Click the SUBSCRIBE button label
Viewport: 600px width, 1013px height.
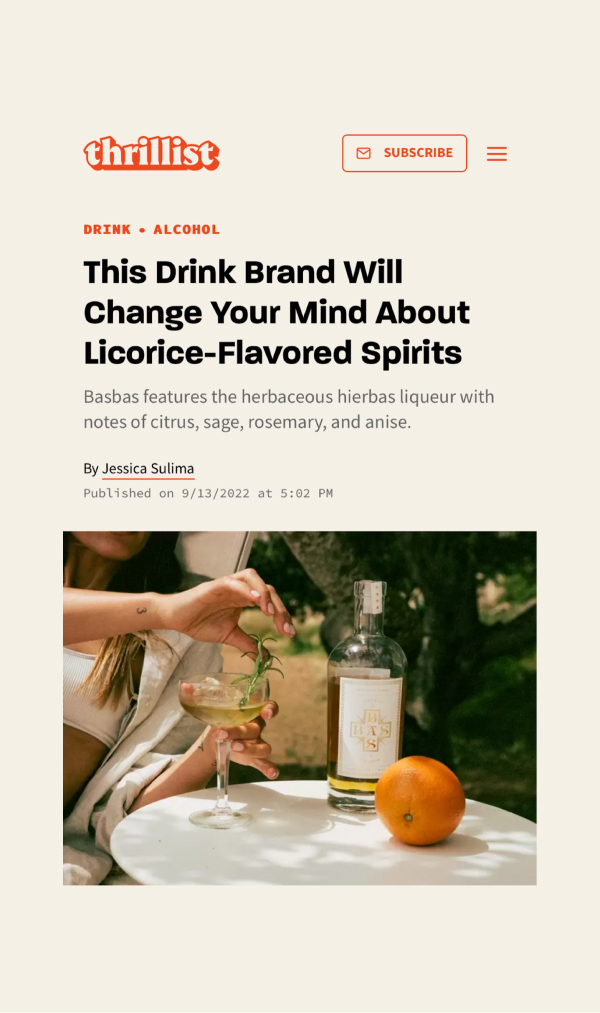coord(418,153)
